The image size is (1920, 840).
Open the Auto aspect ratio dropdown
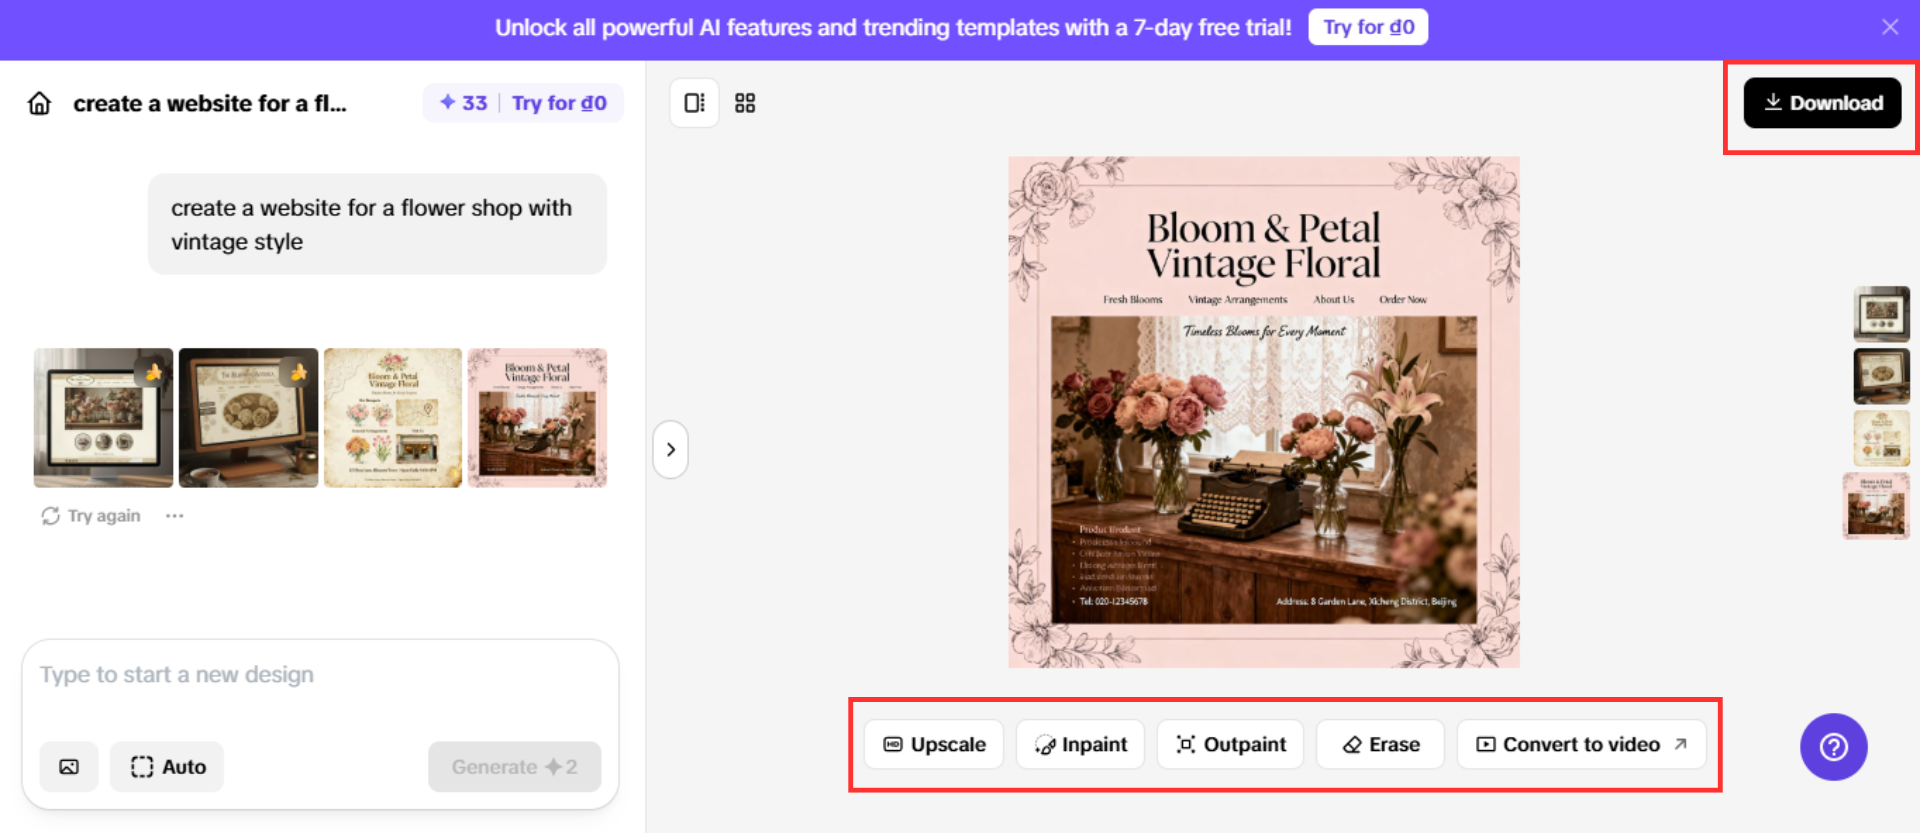pyautogui.click(x=167, y=767)
